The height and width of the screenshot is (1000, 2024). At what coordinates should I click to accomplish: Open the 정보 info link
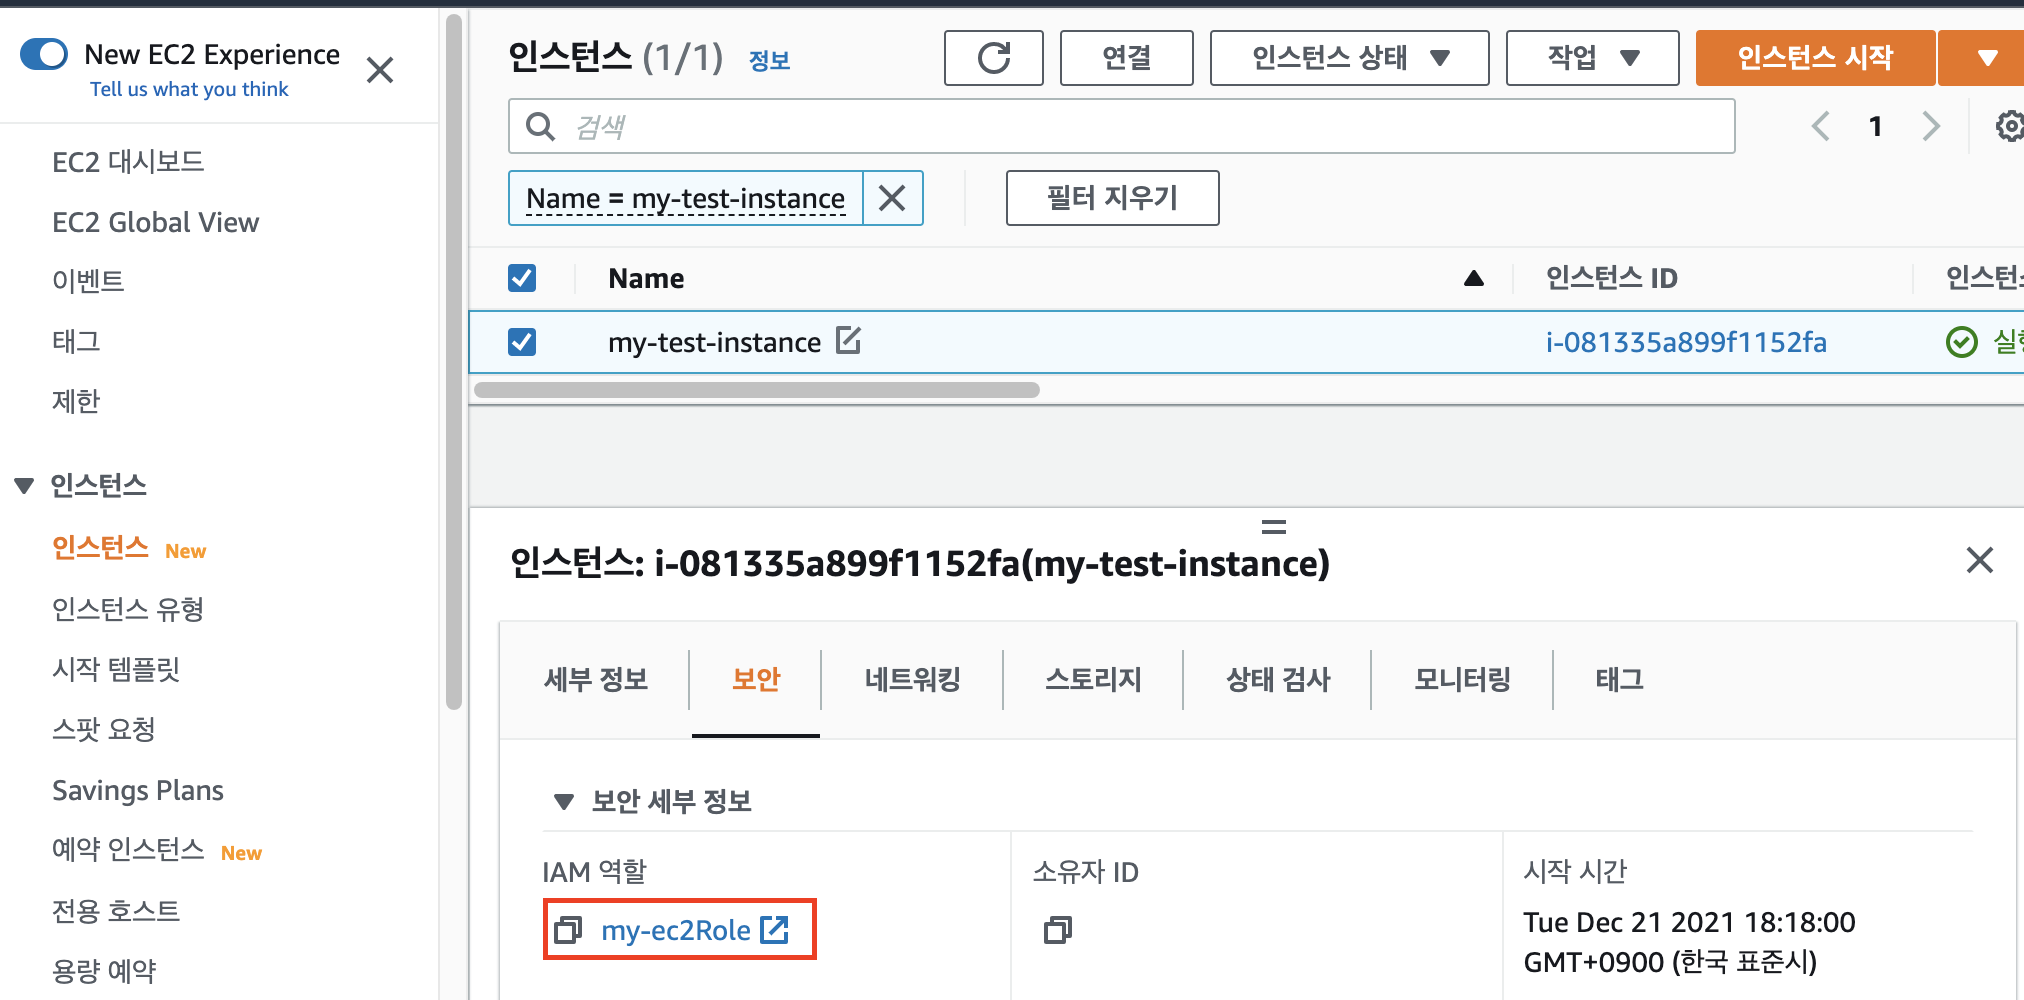[769, 60]
